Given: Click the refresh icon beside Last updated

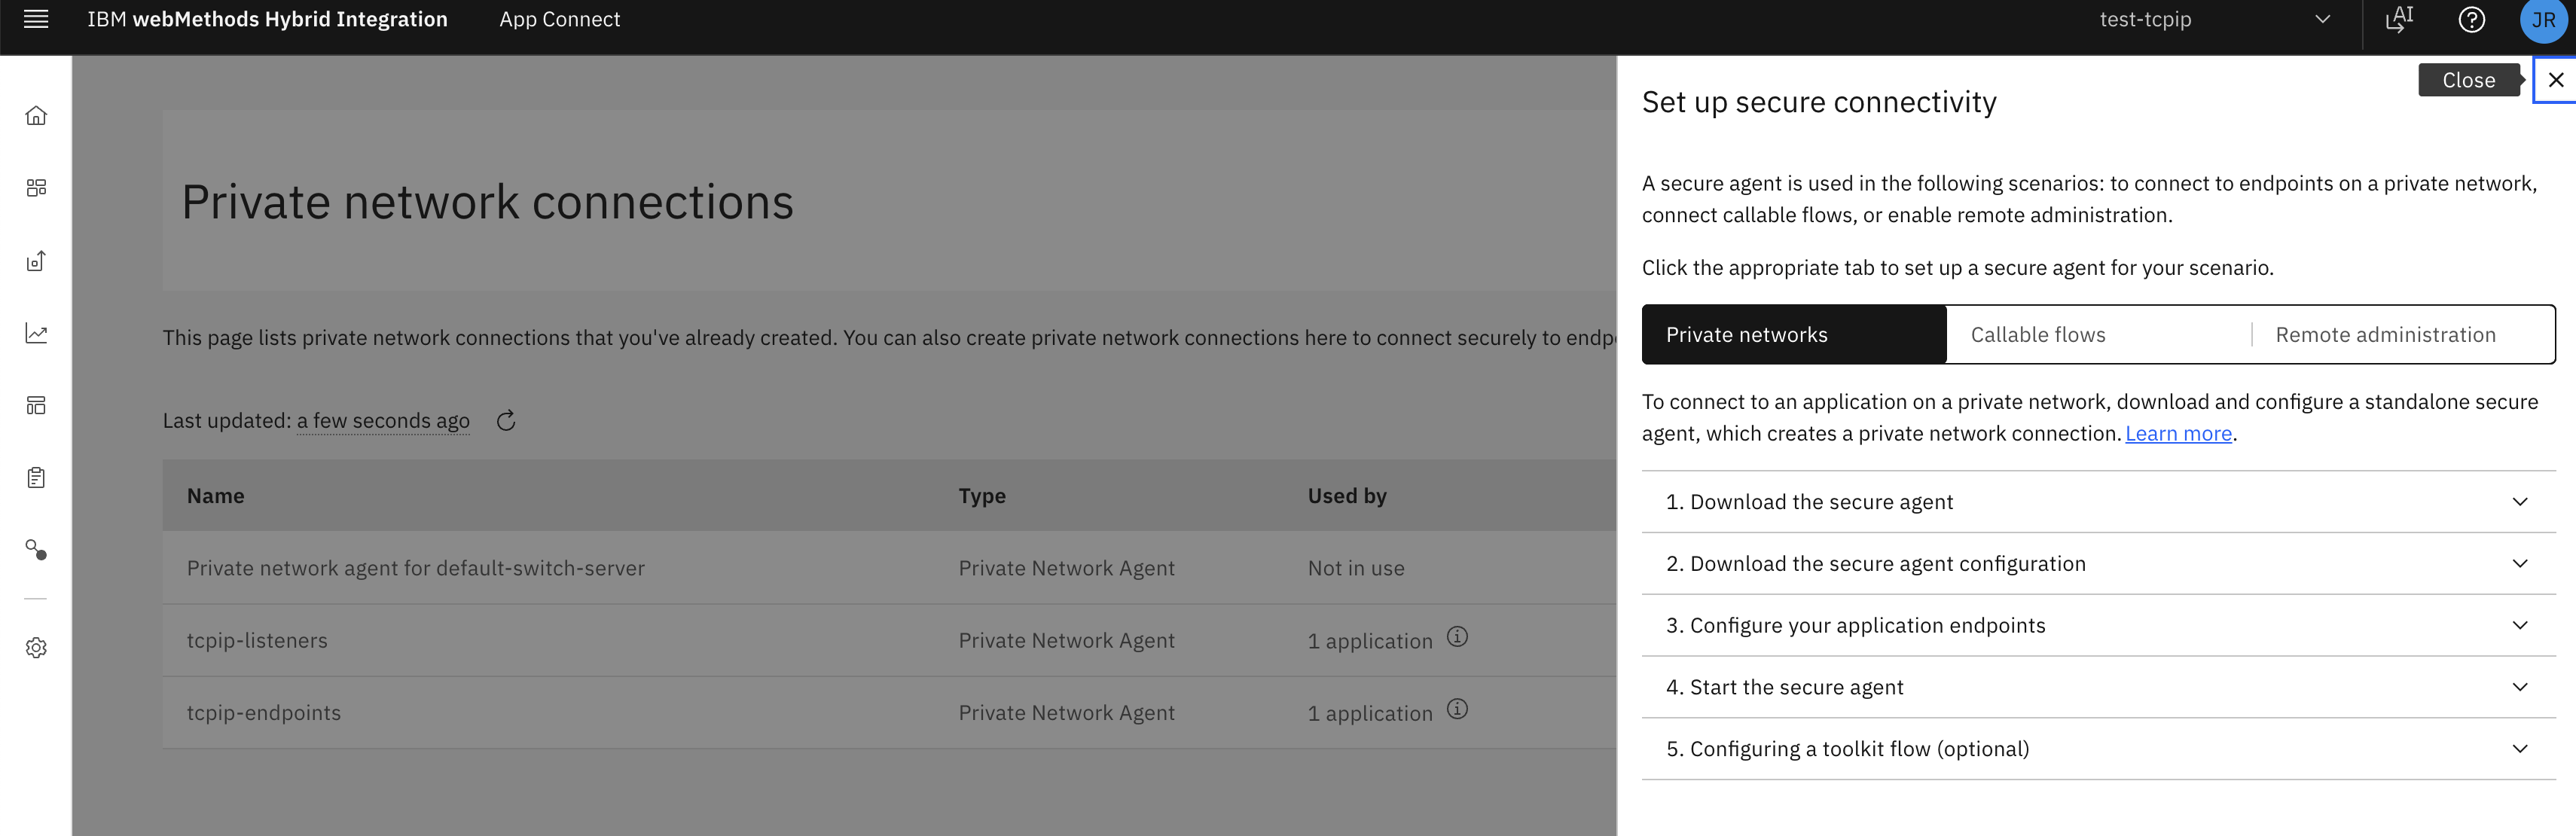Looking at the screenshot, I should [x=506, y=421].
